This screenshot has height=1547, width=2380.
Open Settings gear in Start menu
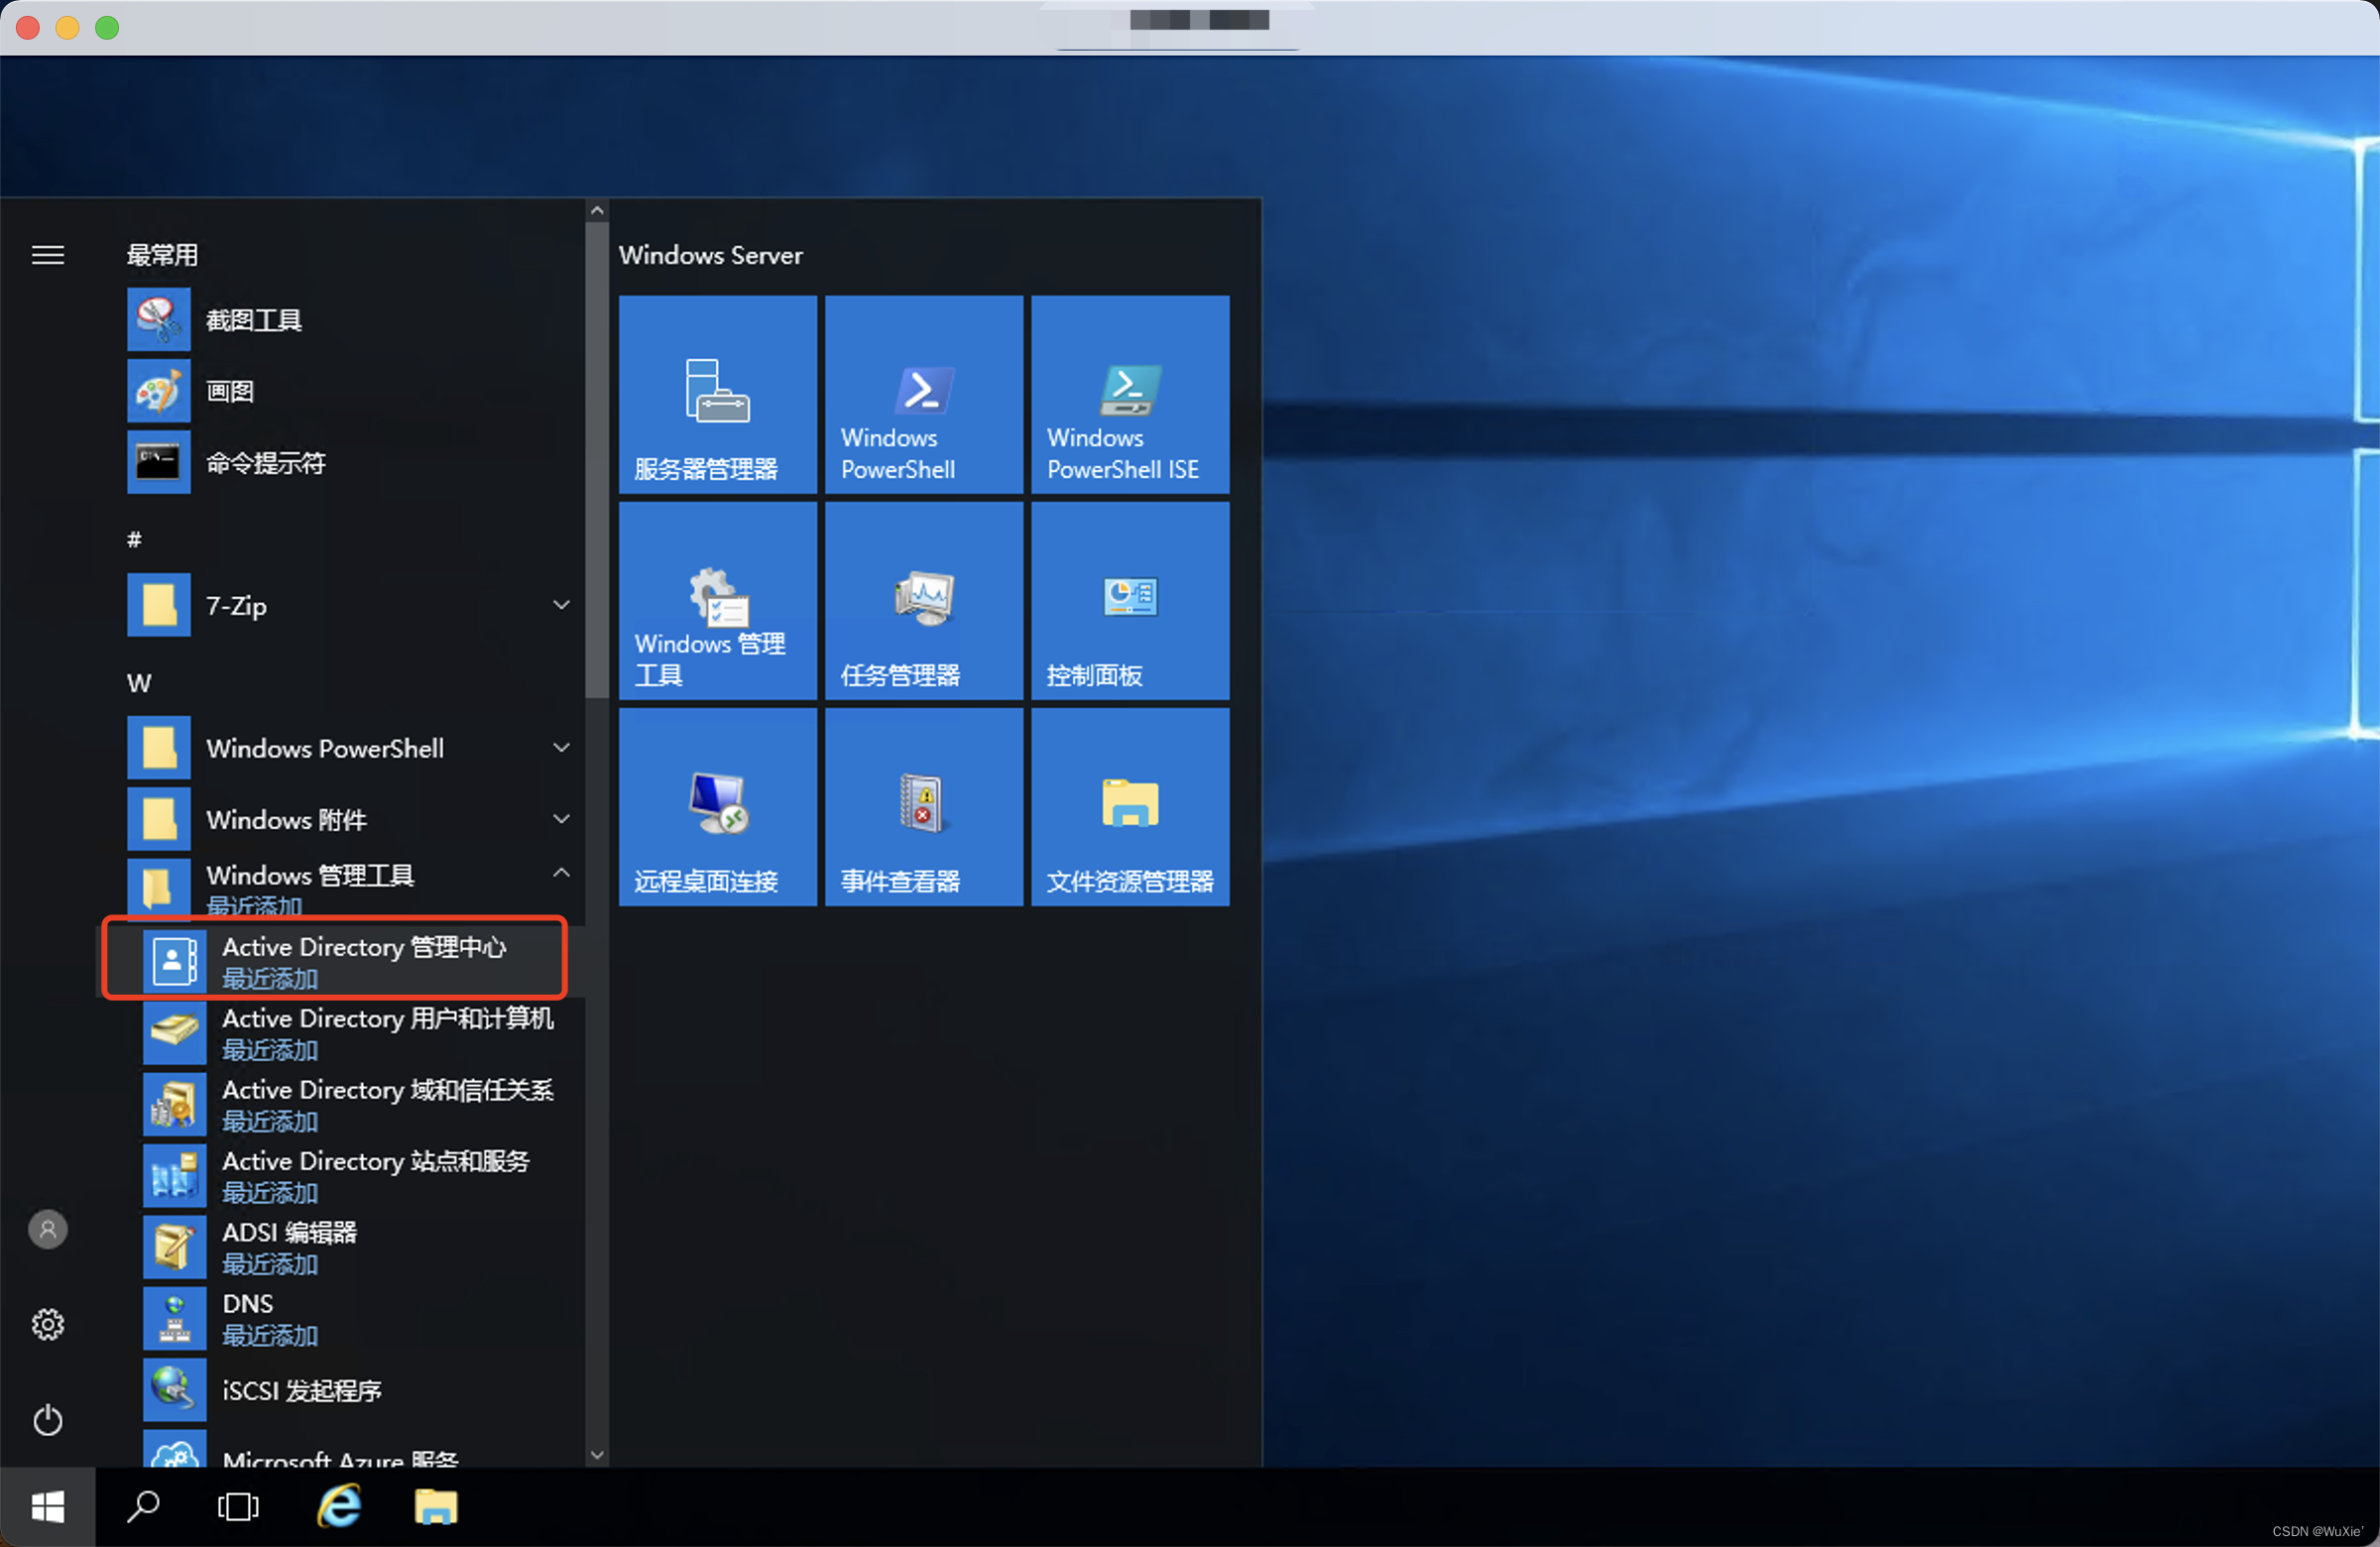(47, 1324)
